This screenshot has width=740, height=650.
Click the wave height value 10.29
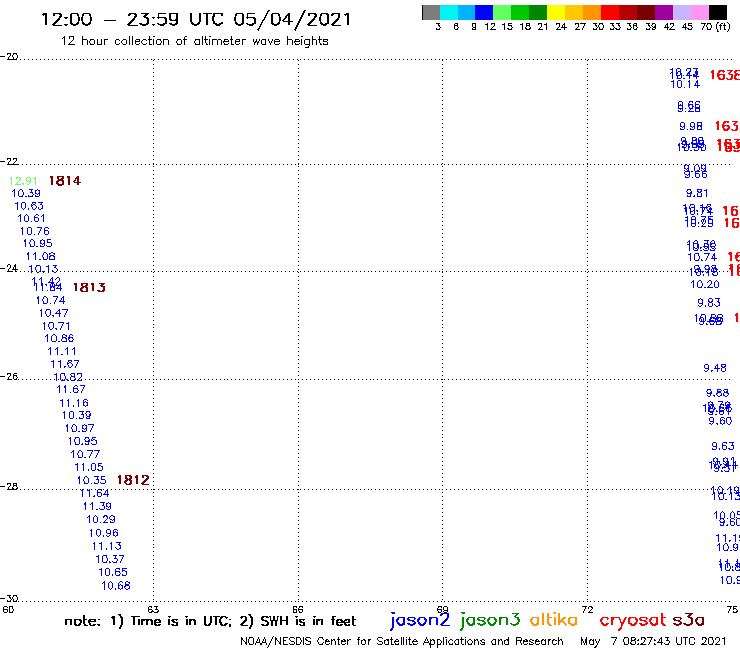tap(101, 519)
